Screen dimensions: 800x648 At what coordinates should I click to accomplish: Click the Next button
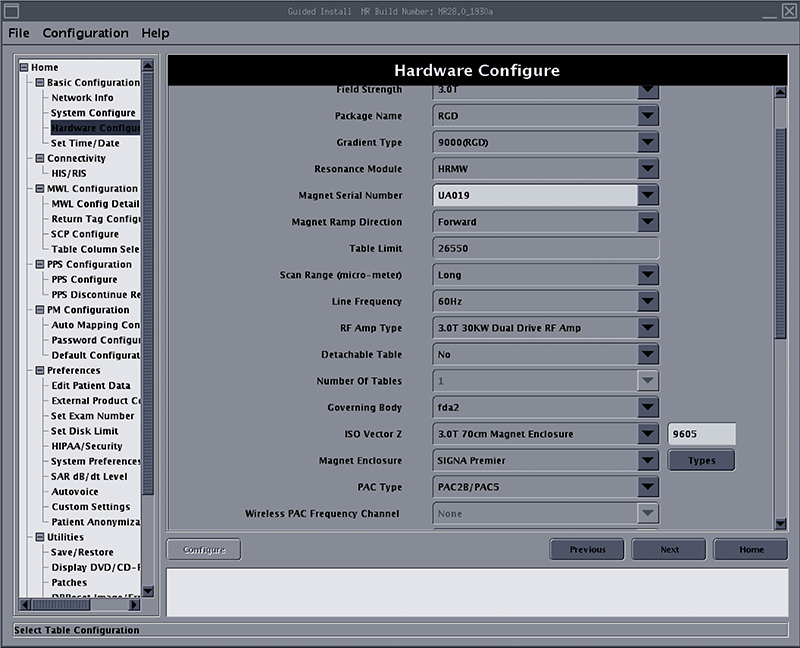tap(669, 549)
